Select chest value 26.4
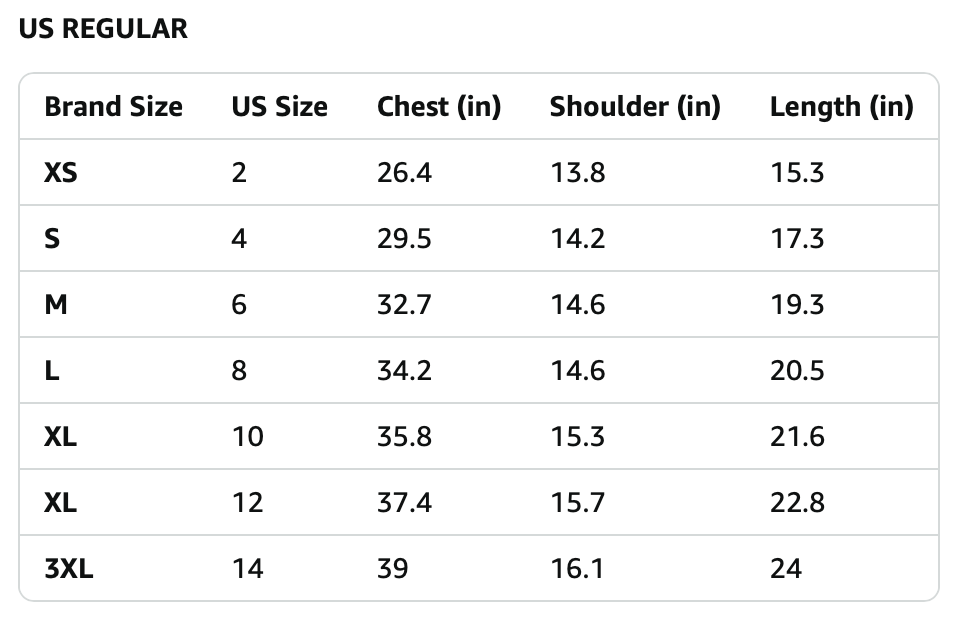The height and width of the screenshot is (628, 962). coord(404,173)
